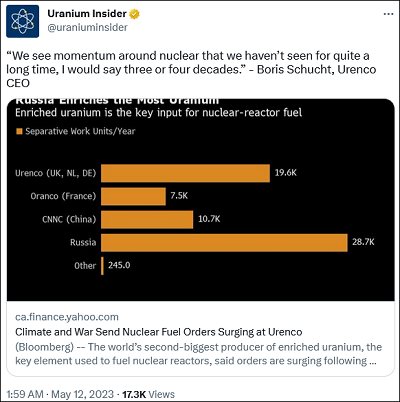Click the Bloomberg article description snippet
The image size is (400, 402).
tap(198, 354)
